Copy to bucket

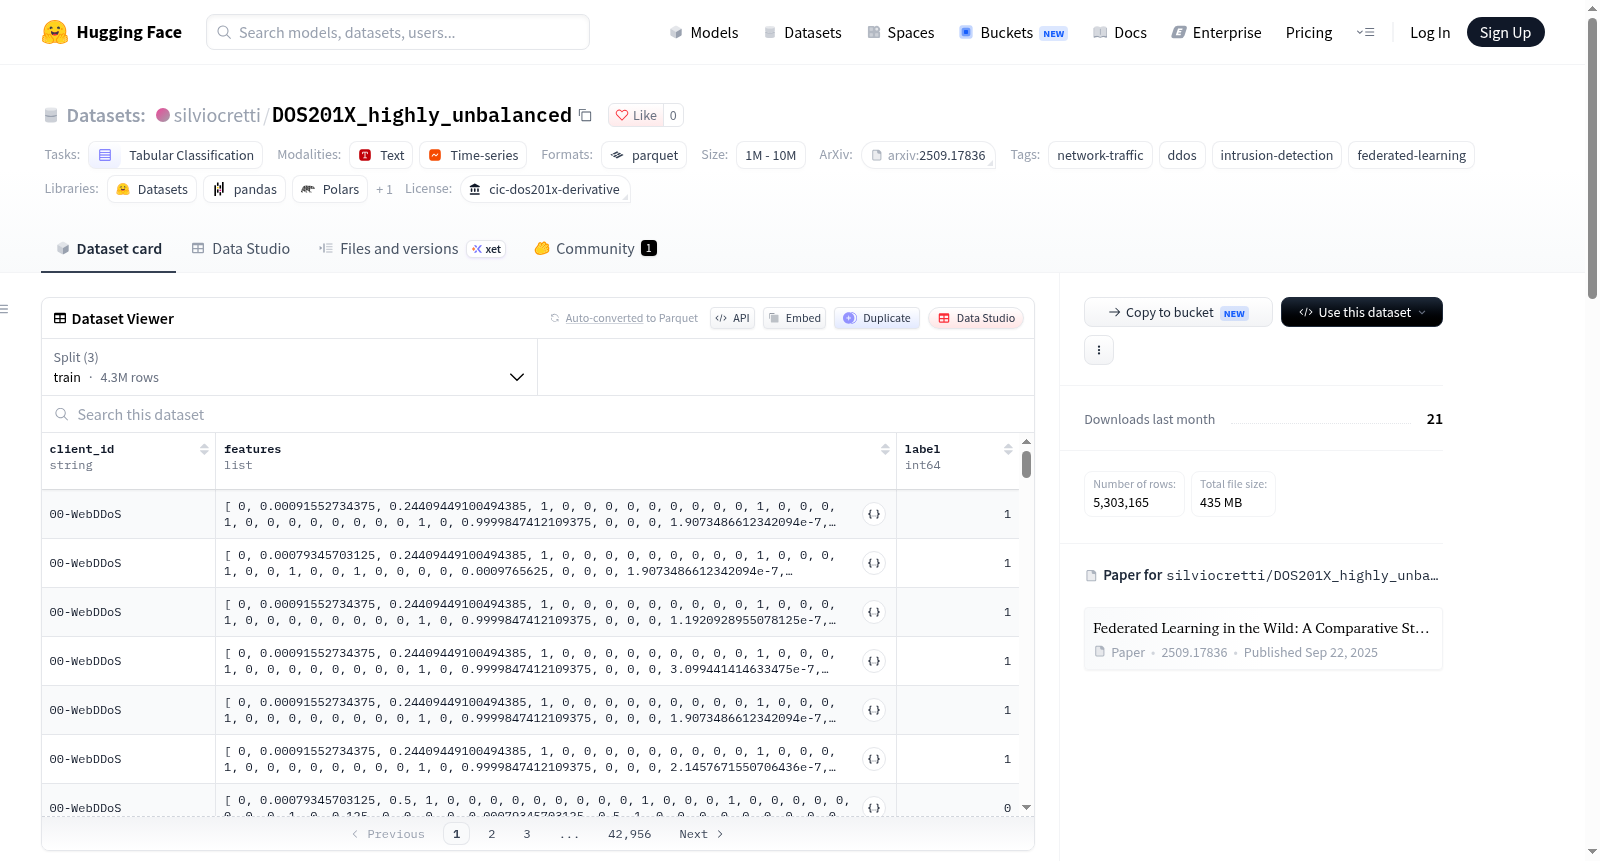click(x=1178, y=312)
